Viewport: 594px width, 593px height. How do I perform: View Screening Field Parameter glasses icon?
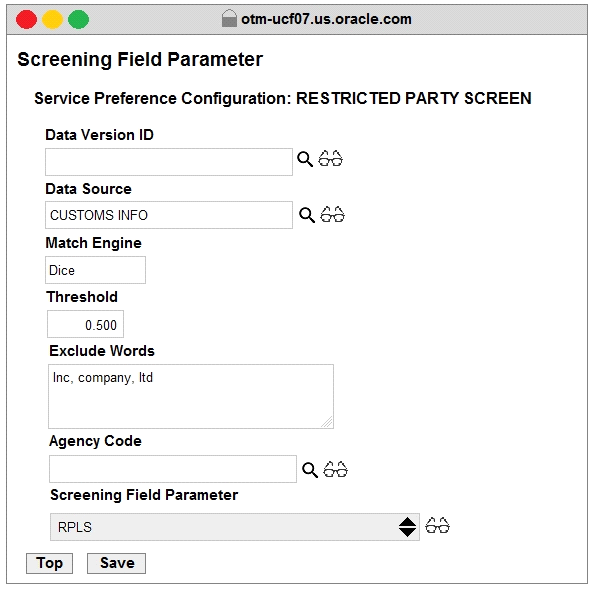[x=437, y=526]
